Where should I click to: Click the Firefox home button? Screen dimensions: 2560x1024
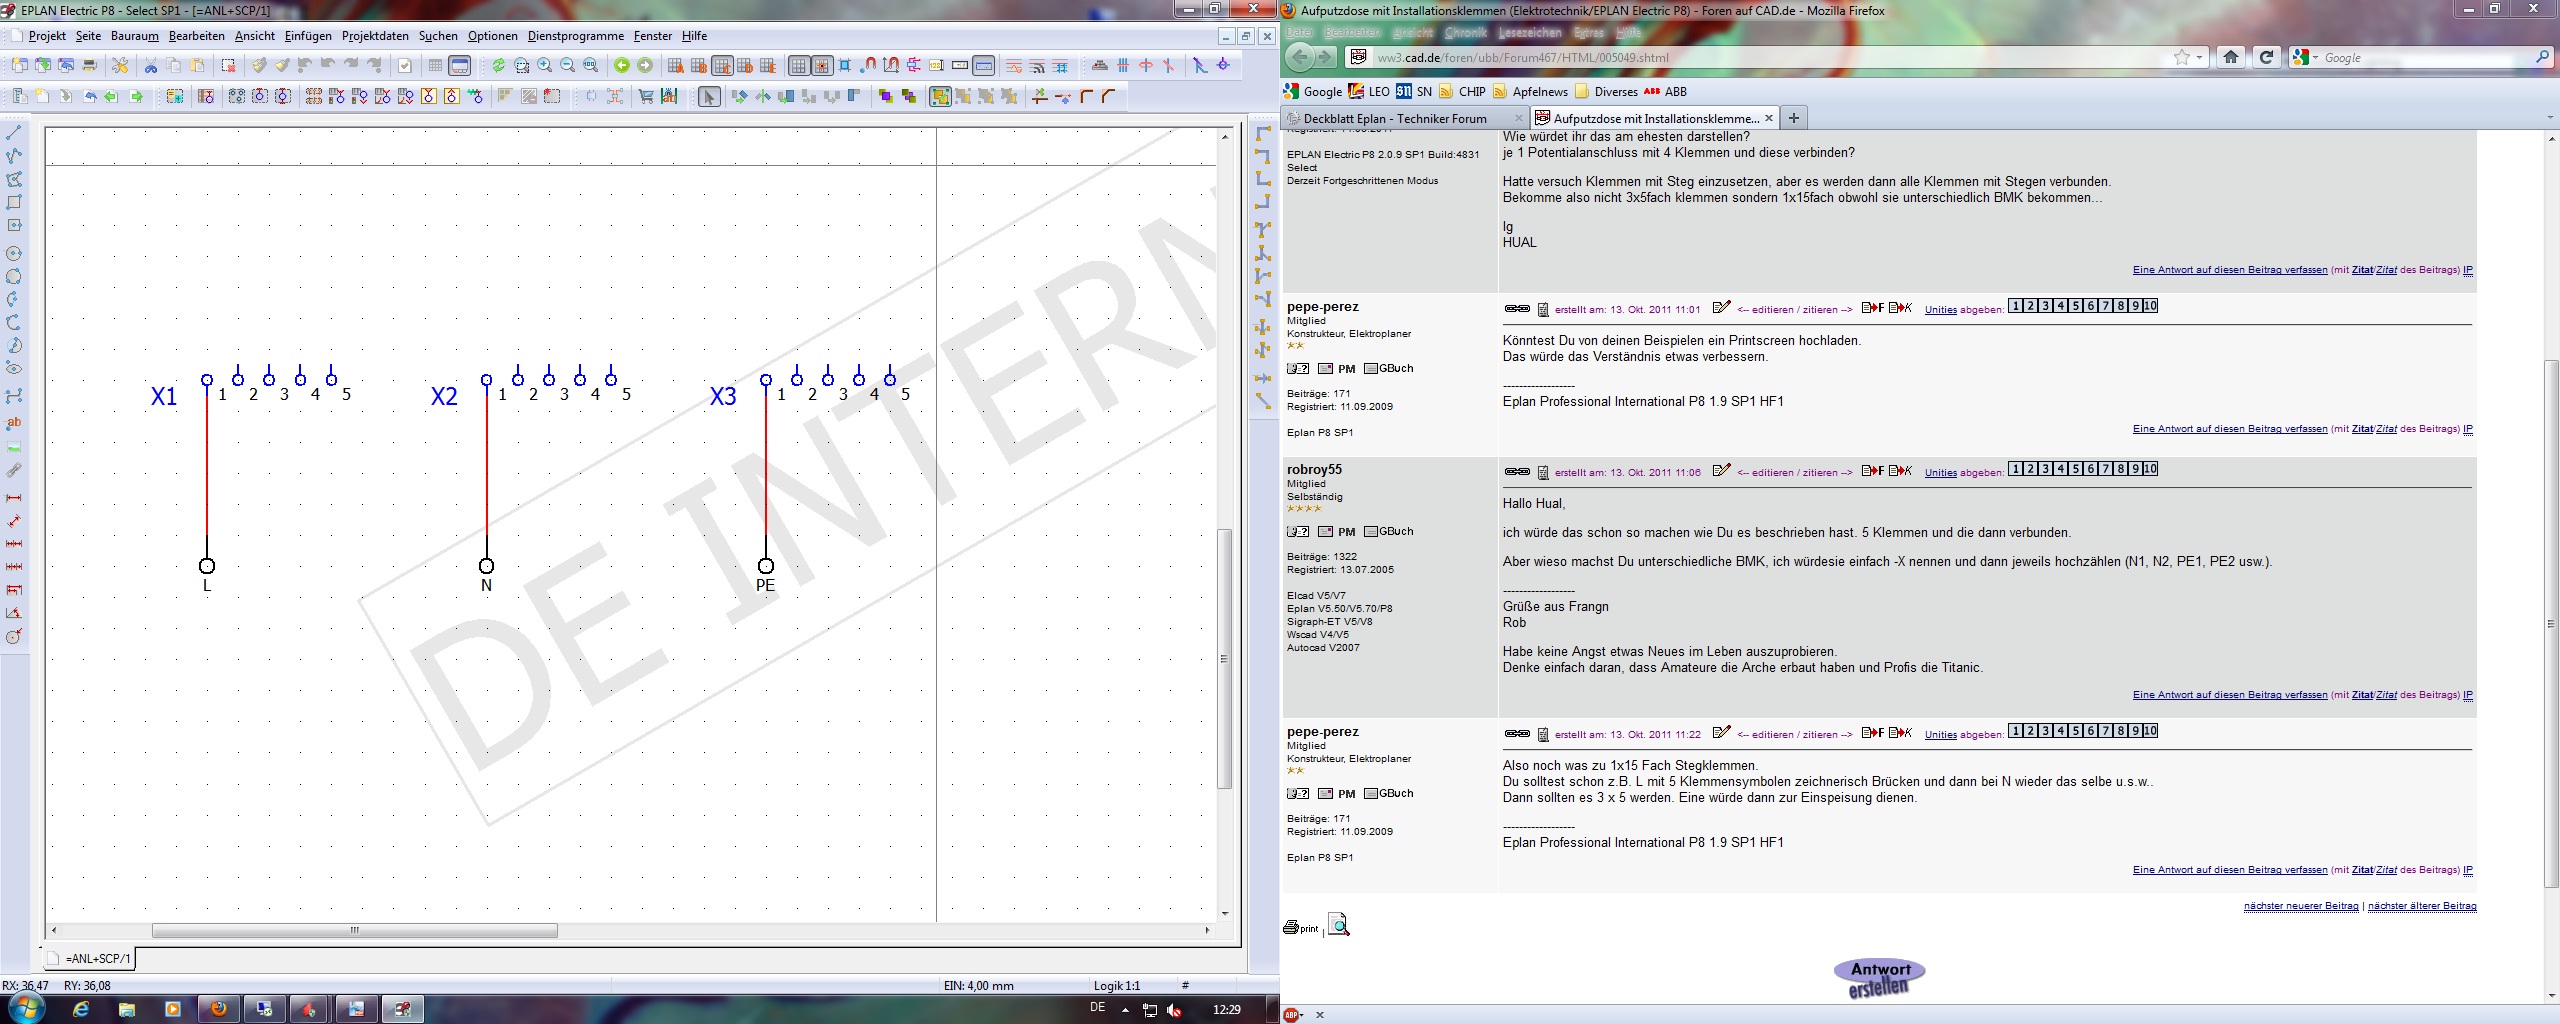pos(2231,57)
